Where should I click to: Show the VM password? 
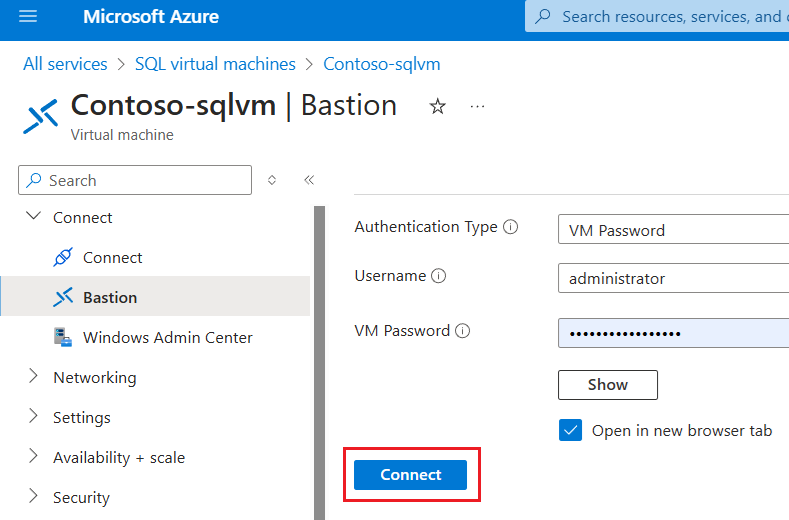click(x=607, y=385)
